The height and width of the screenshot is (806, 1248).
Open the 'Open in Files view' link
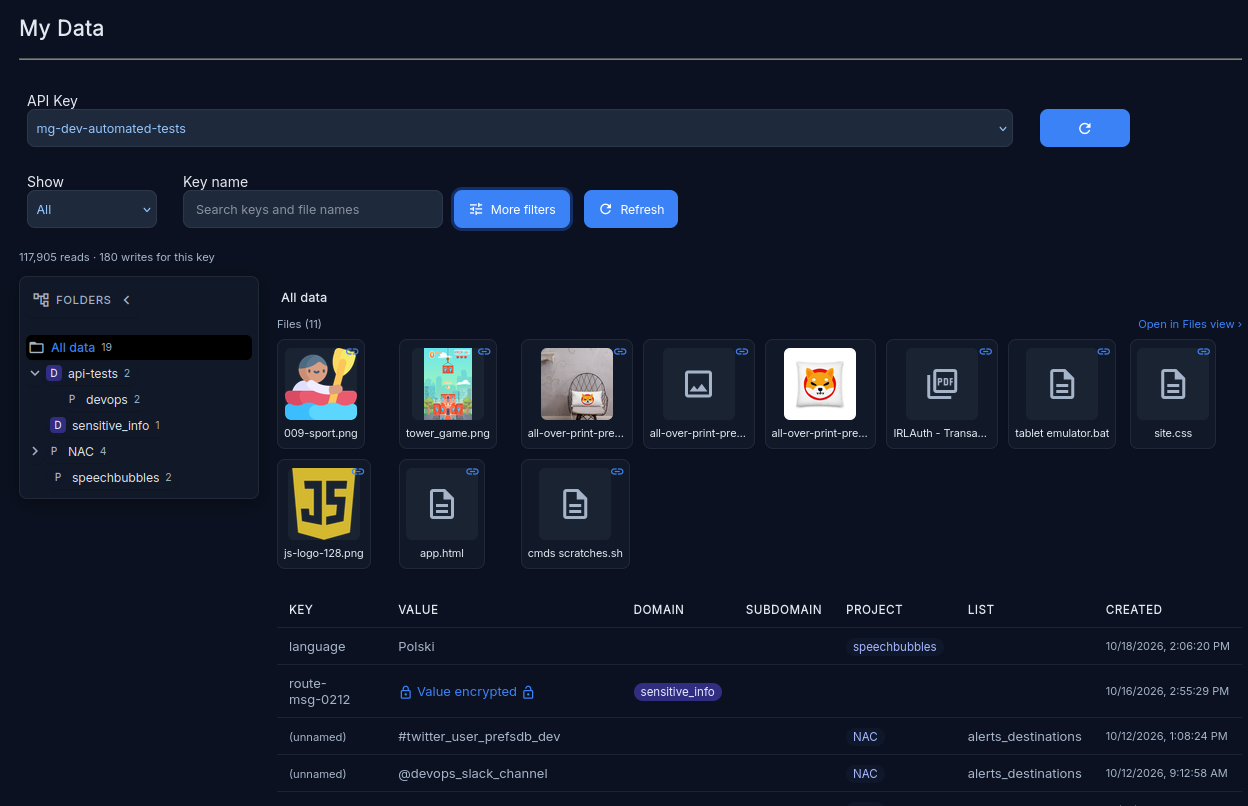tap(1190, 324)
